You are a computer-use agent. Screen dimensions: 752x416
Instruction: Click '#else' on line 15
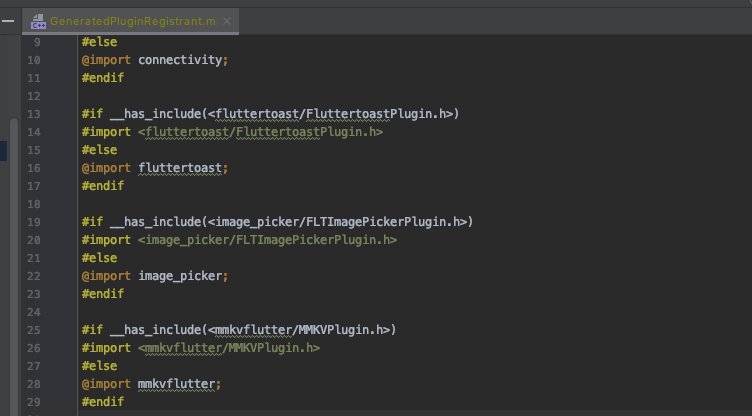(x=99, y=150)
